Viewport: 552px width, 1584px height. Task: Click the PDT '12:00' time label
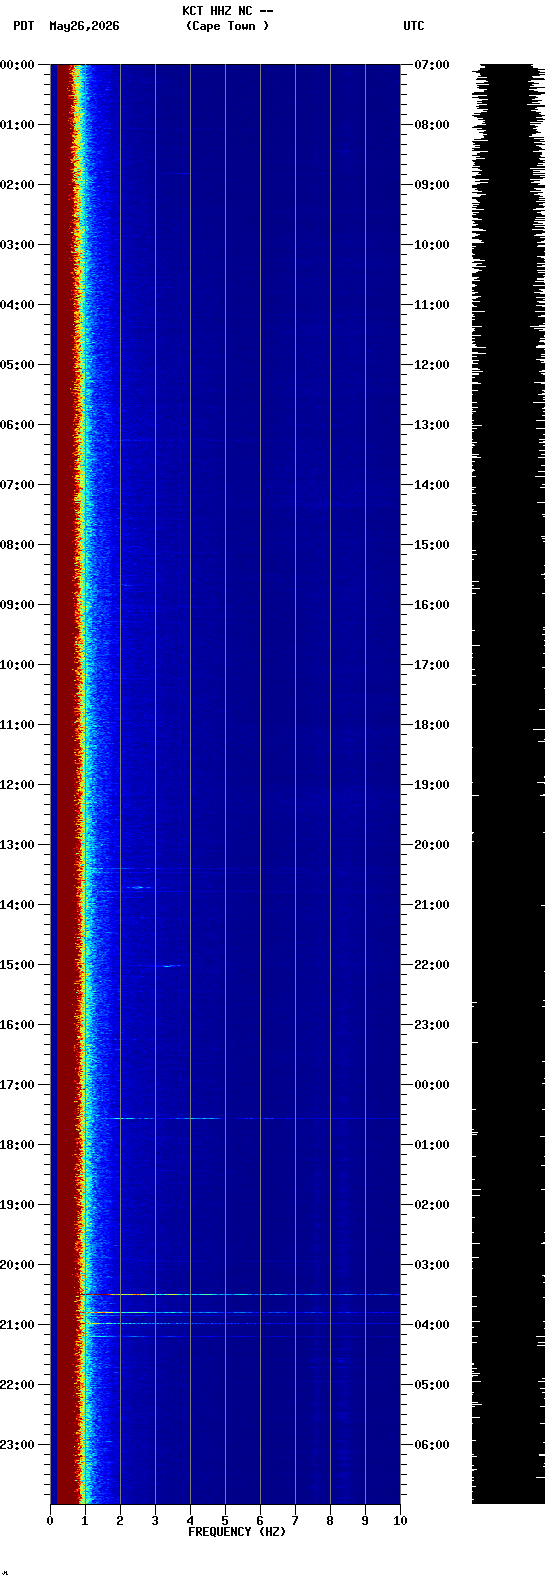pyautogui.click(x=18, y=785)
